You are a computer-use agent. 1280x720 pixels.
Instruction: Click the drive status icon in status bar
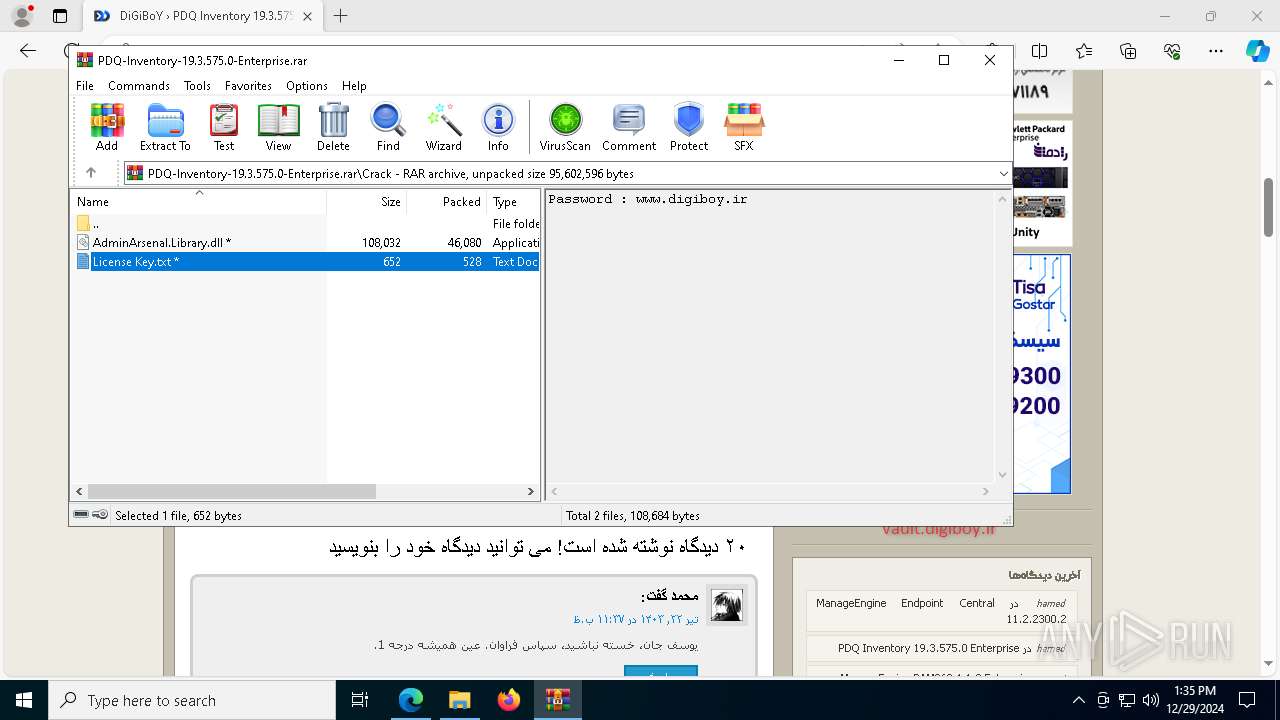click(82, 515)
